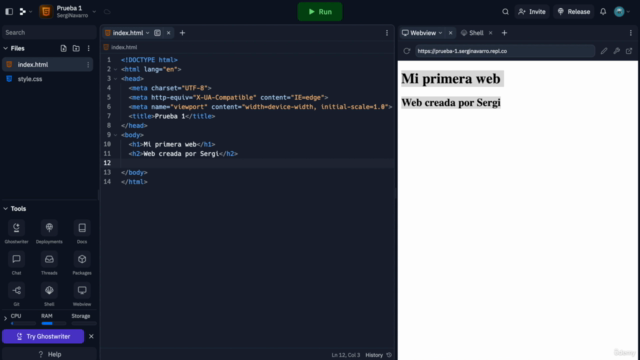Create a new folder icon
This screenshot has height=360, width=640.
76,49
